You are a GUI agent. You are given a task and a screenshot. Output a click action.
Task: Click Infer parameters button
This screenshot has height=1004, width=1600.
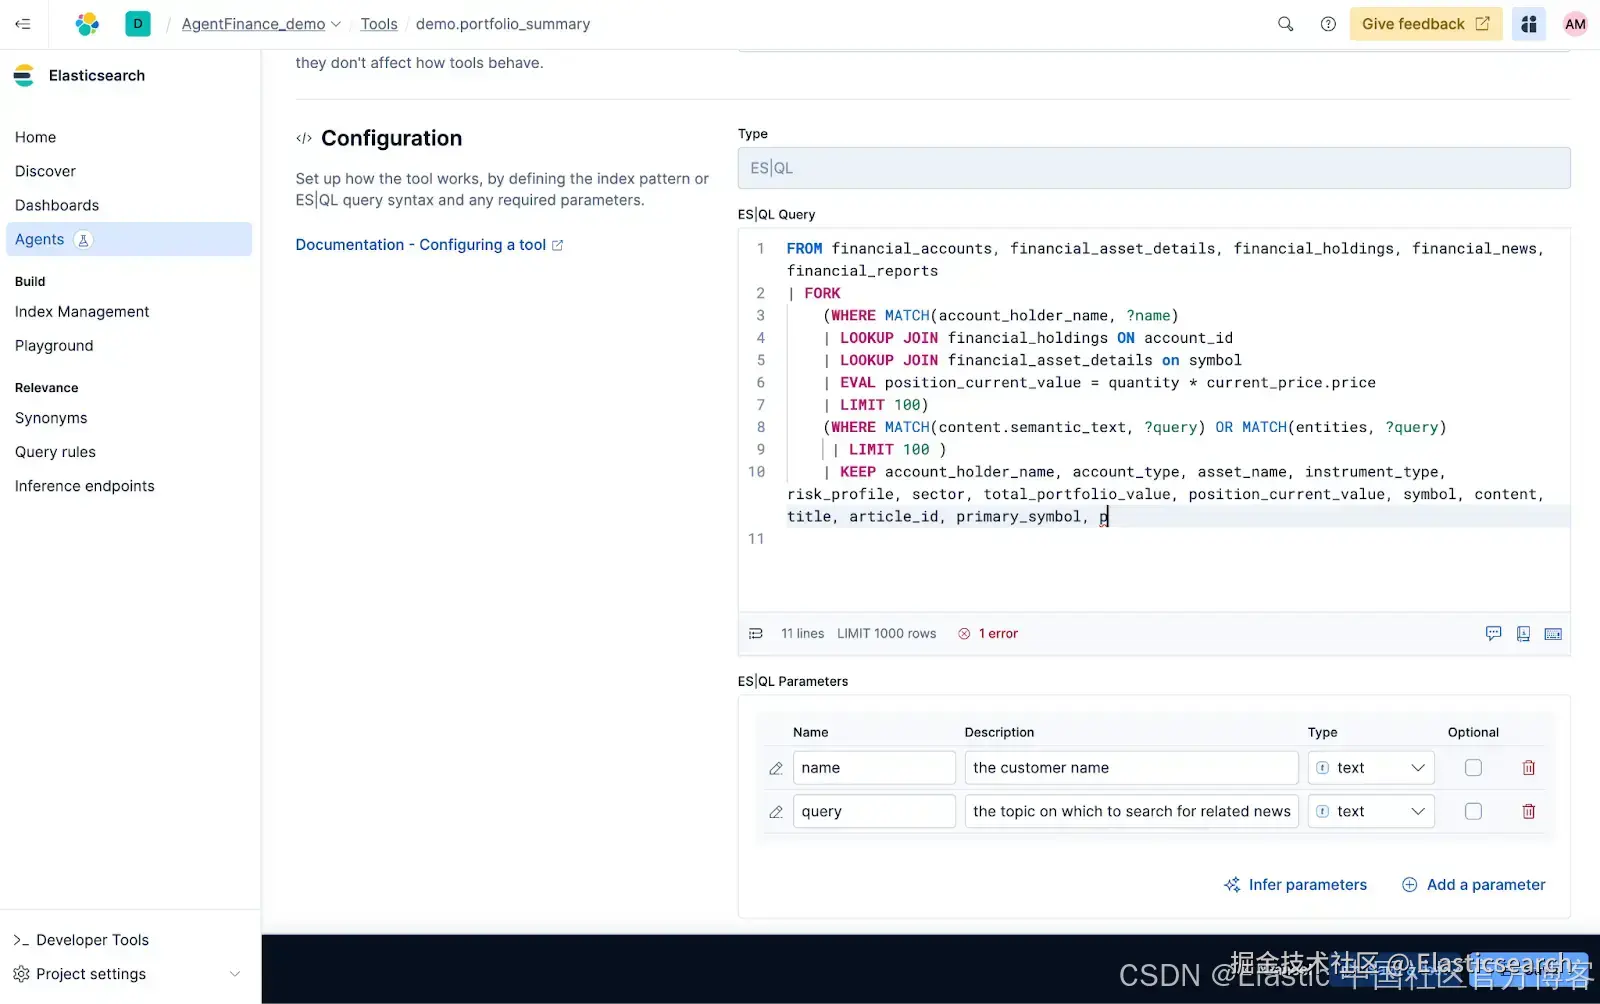[x=1295, y=885]
